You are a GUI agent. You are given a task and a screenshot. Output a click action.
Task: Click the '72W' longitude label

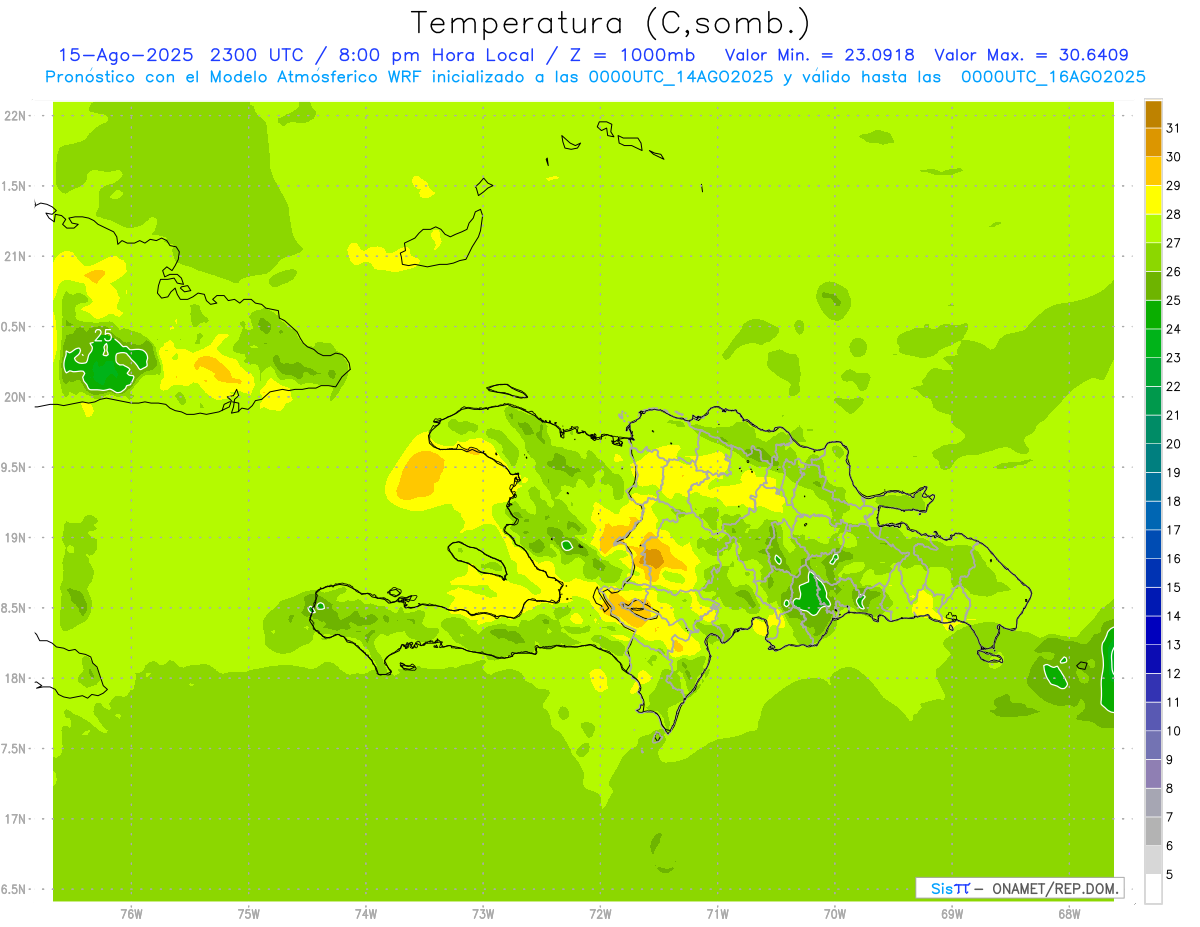click(600, 914)
